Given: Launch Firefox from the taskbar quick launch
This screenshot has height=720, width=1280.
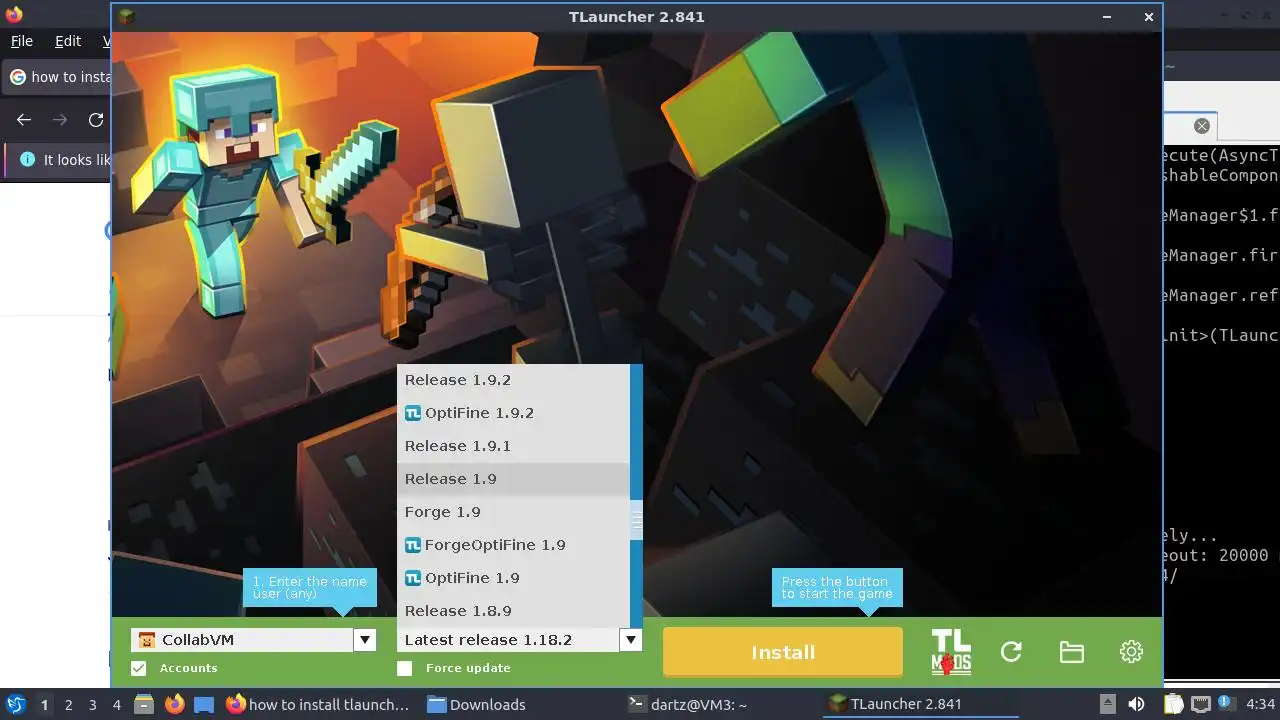Looking at the screenshot, I should (x=174, y=704).
